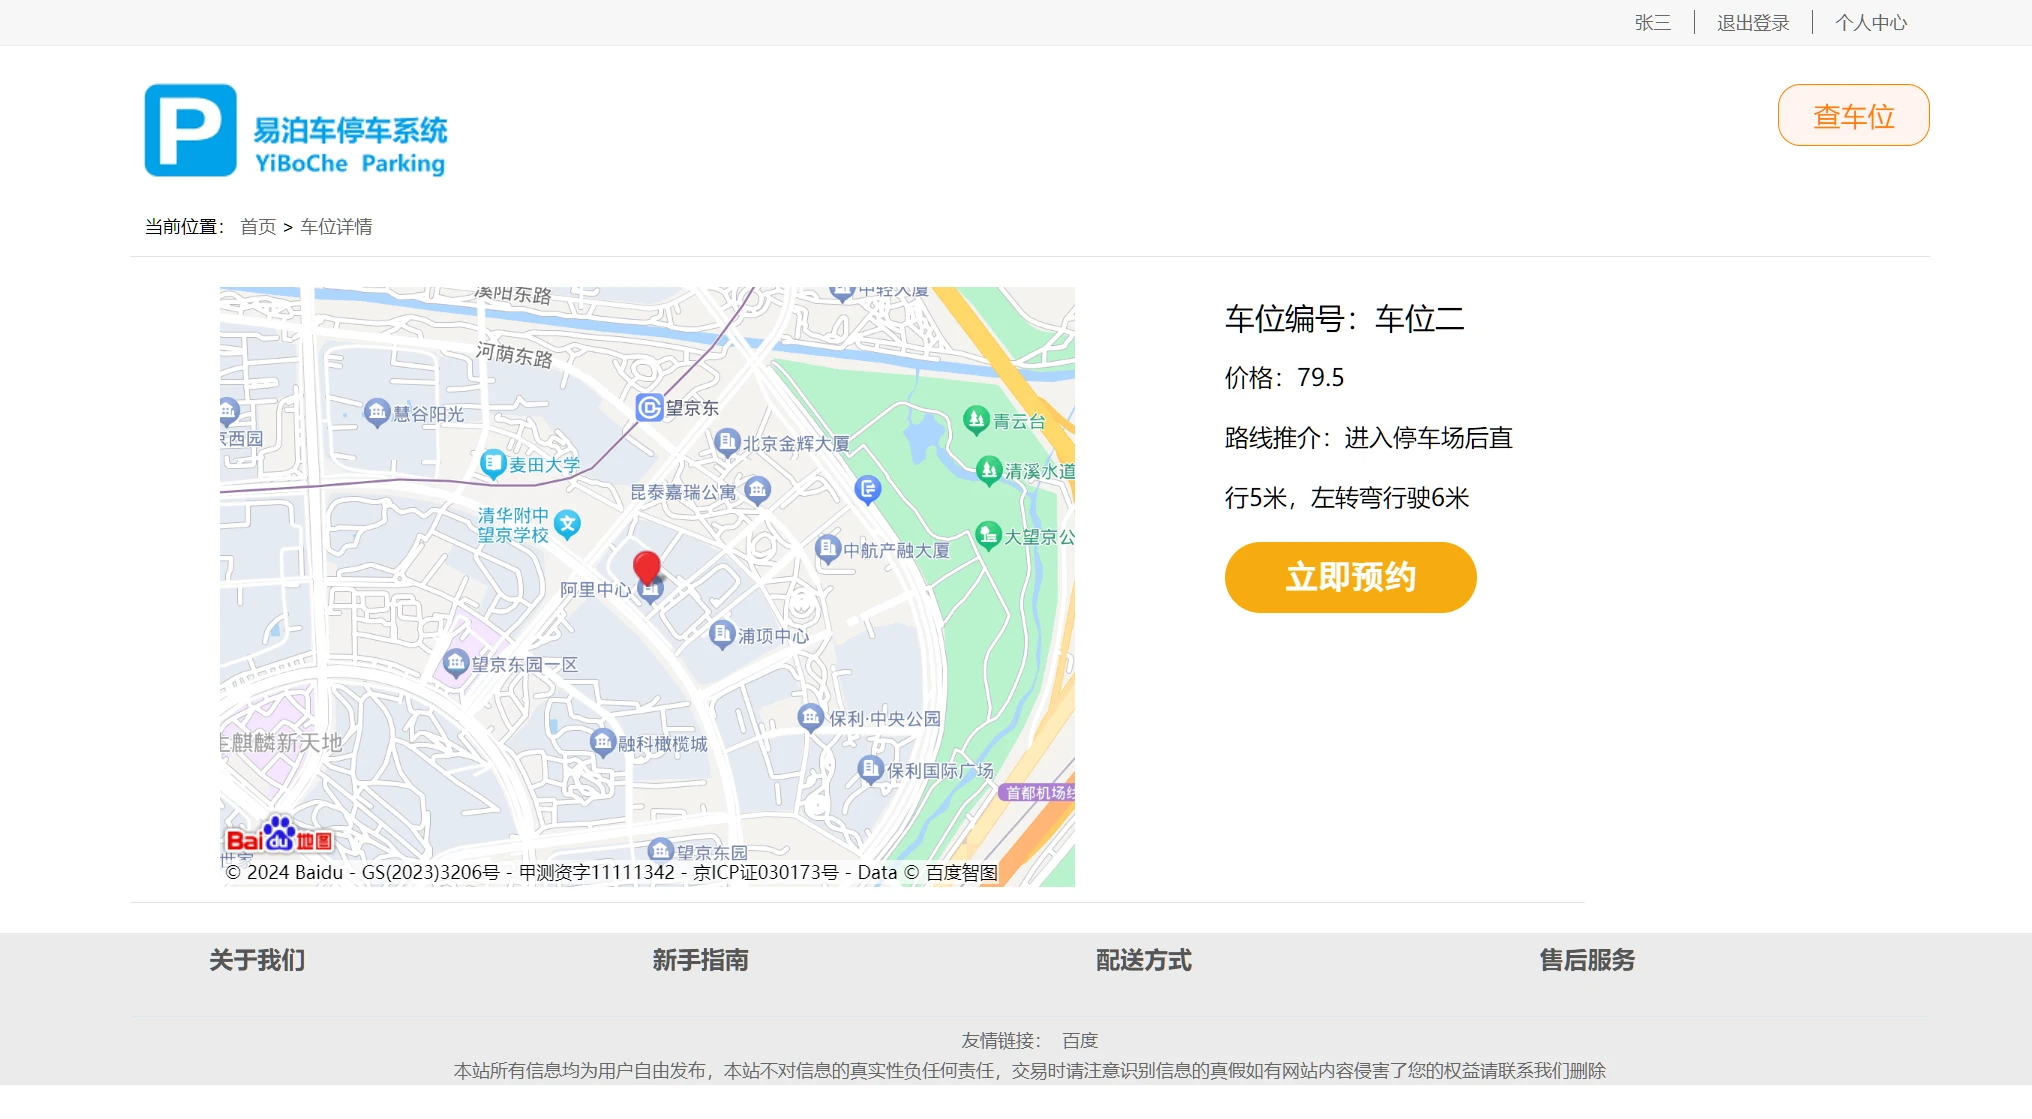Open the 个人中心 personal center link

coord(1871,22)
